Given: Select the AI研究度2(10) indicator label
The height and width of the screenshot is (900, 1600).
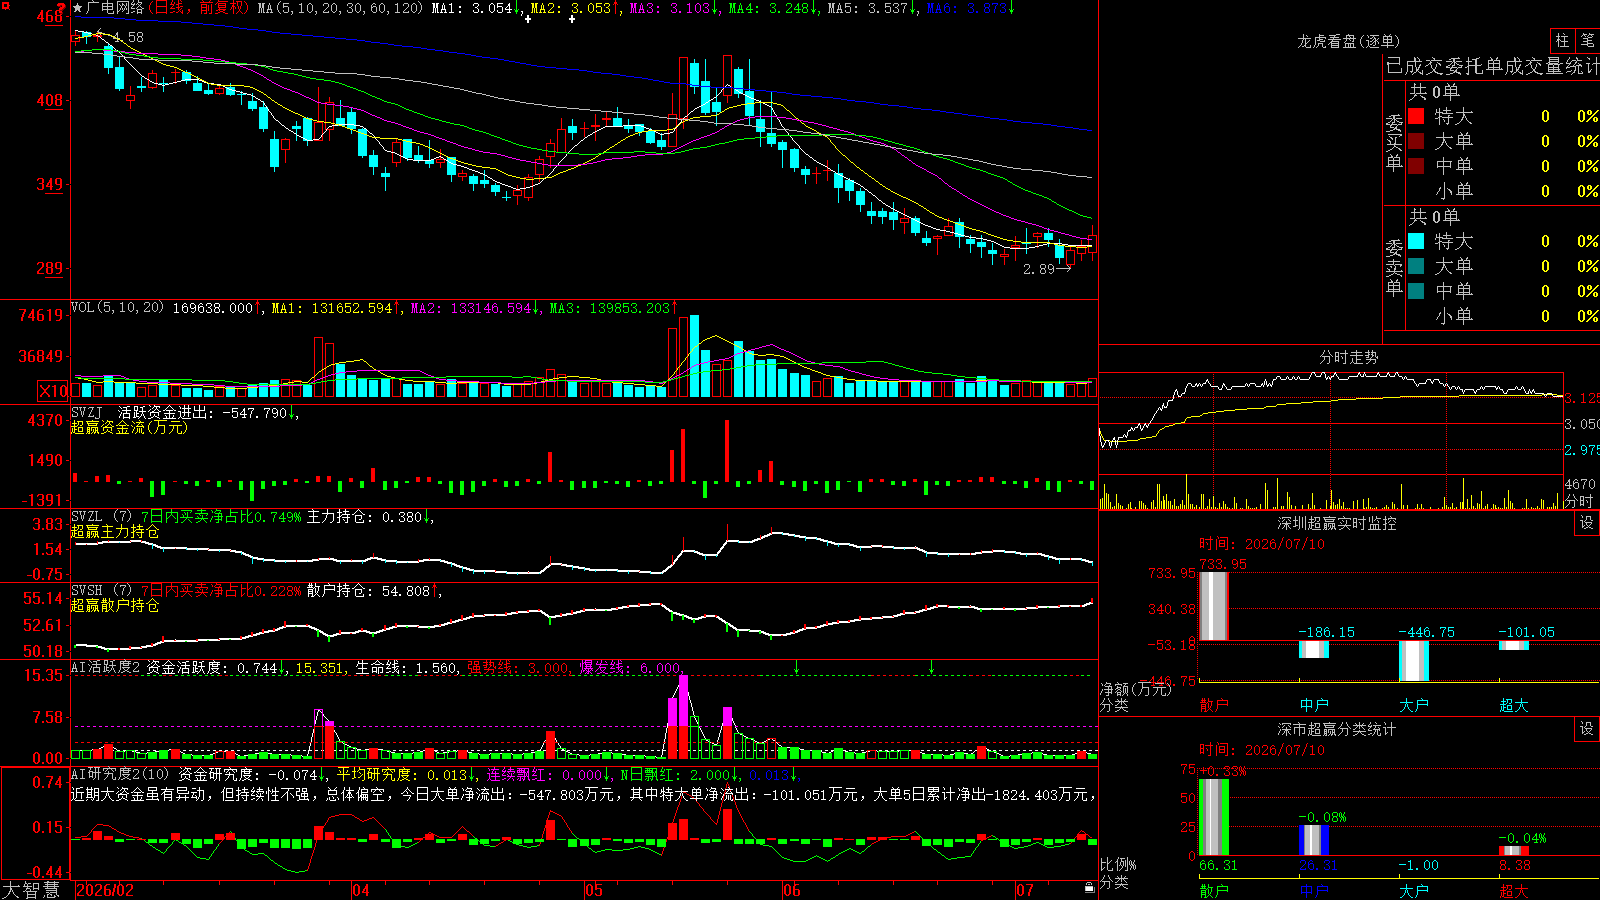Looking at the screenshot, I should pos(120,774).
